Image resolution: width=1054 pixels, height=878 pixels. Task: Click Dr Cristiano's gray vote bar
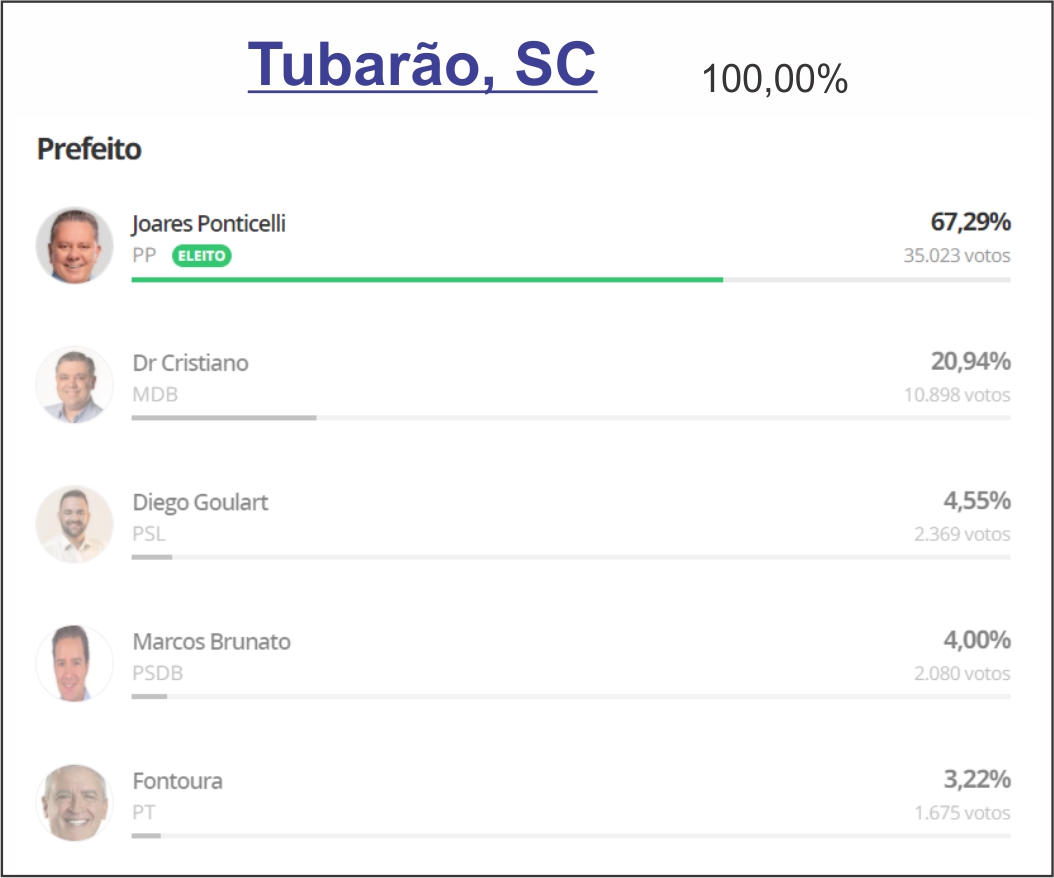click(x=224, y=418)
